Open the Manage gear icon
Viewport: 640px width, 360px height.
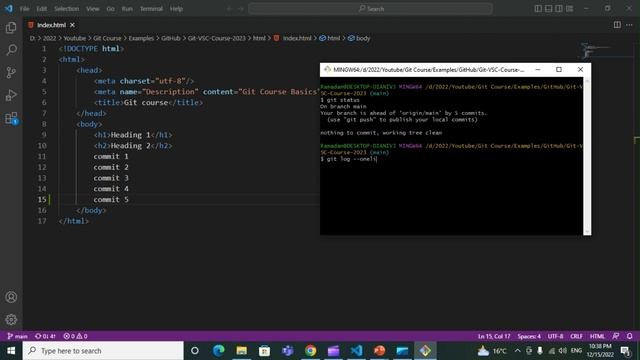point(11,319)
